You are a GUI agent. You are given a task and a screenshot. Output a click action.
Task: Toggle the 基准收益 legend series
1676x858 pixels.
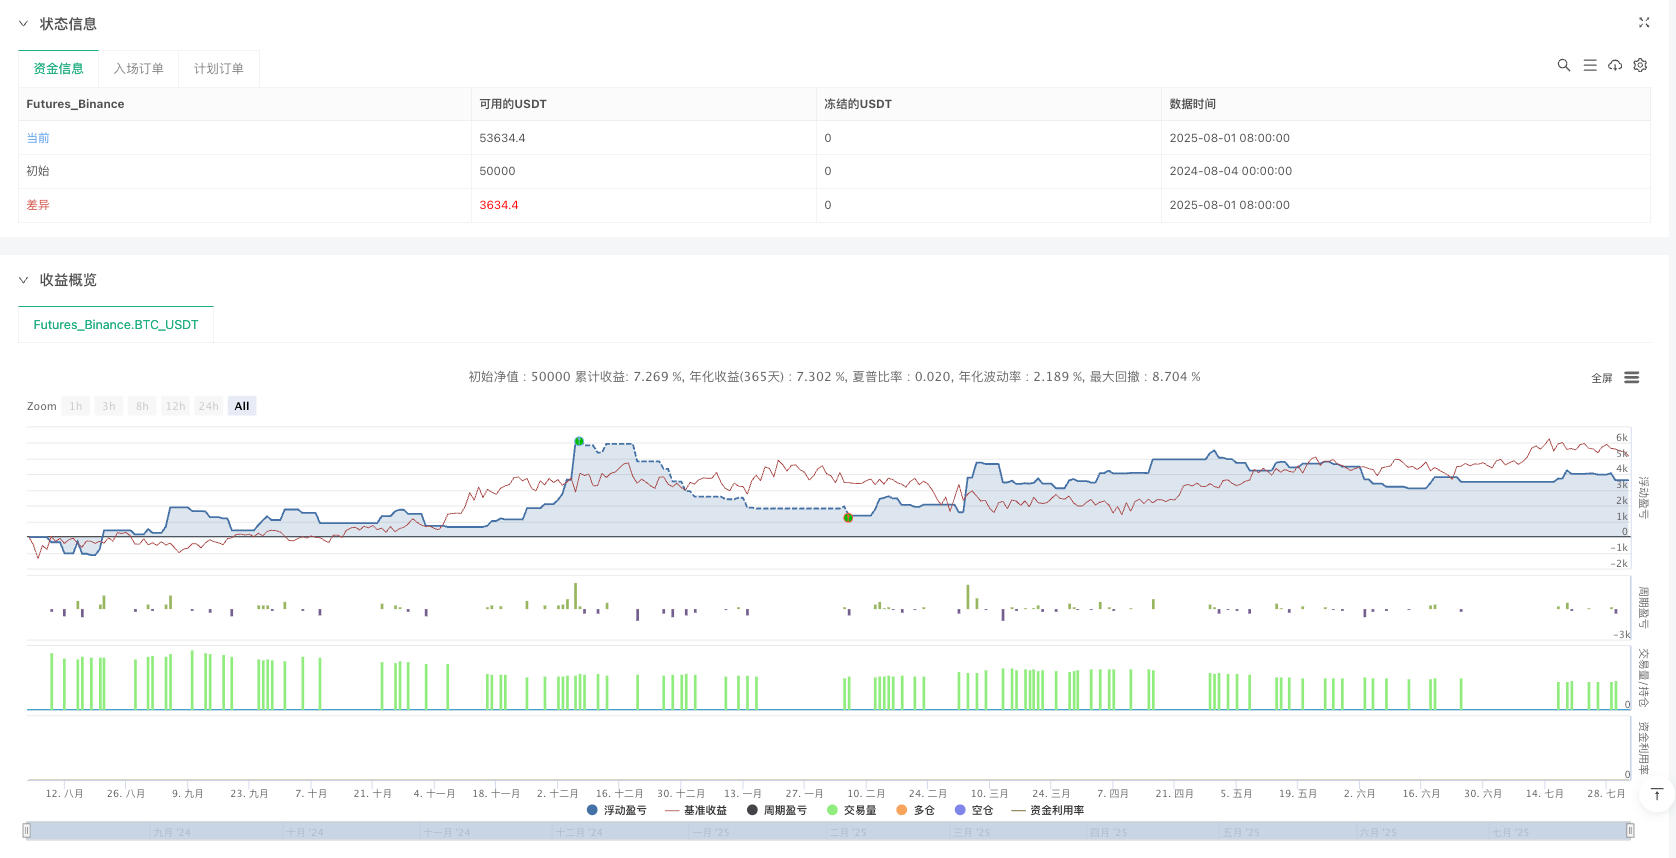697,810
